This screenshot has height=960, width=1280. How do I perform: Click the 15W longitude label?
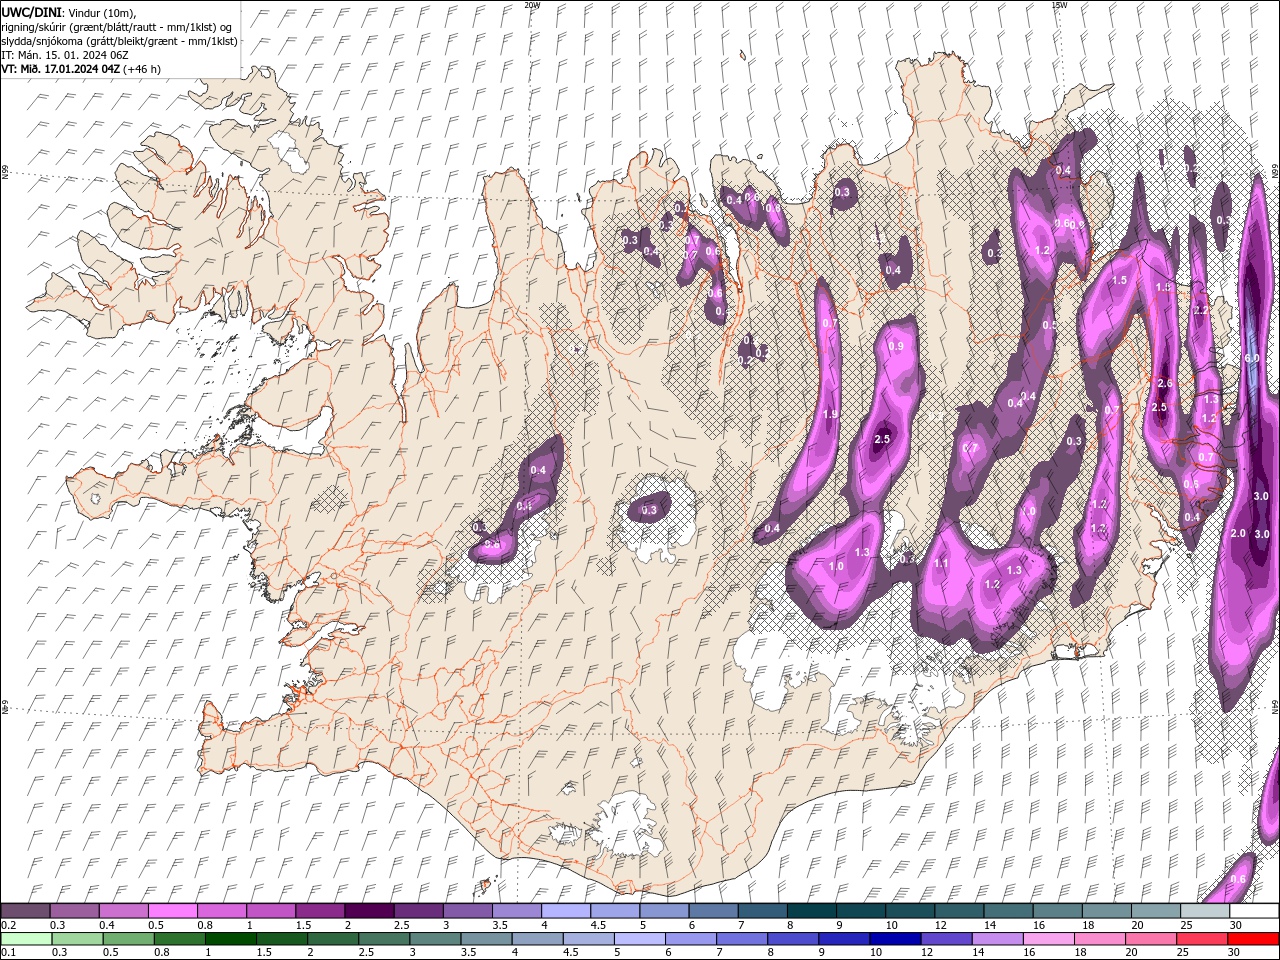point(1059,5)
